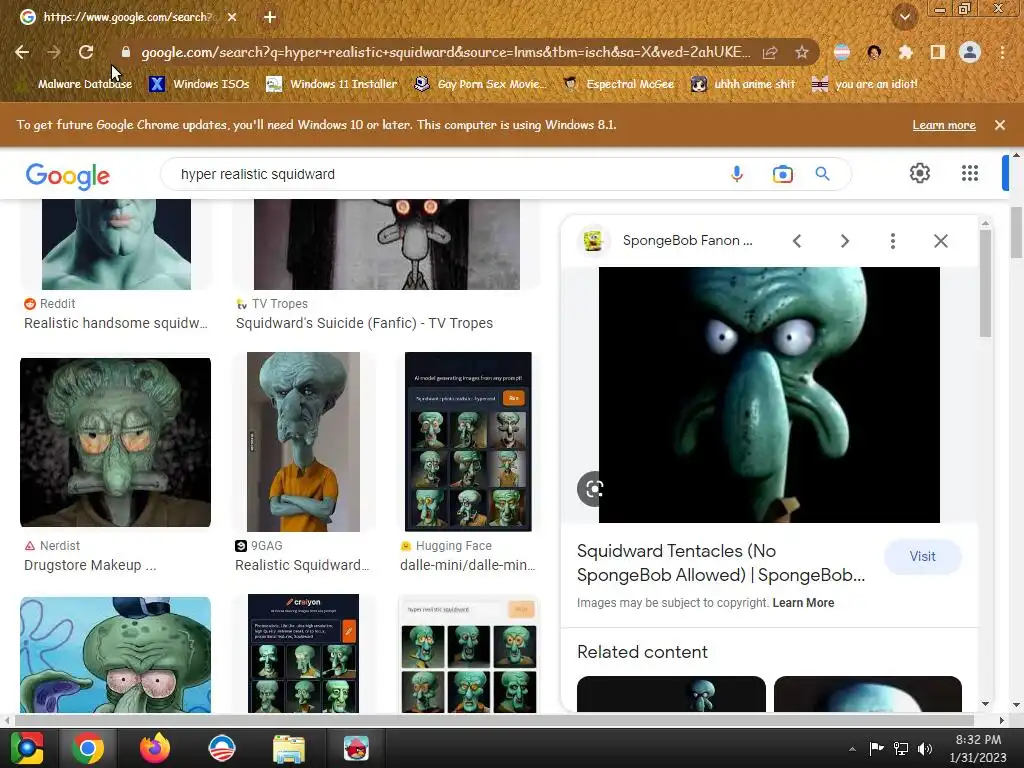The image size is (1024, 768).
Task: Open Google quick settings gear icon
Action: pos(920,173)
